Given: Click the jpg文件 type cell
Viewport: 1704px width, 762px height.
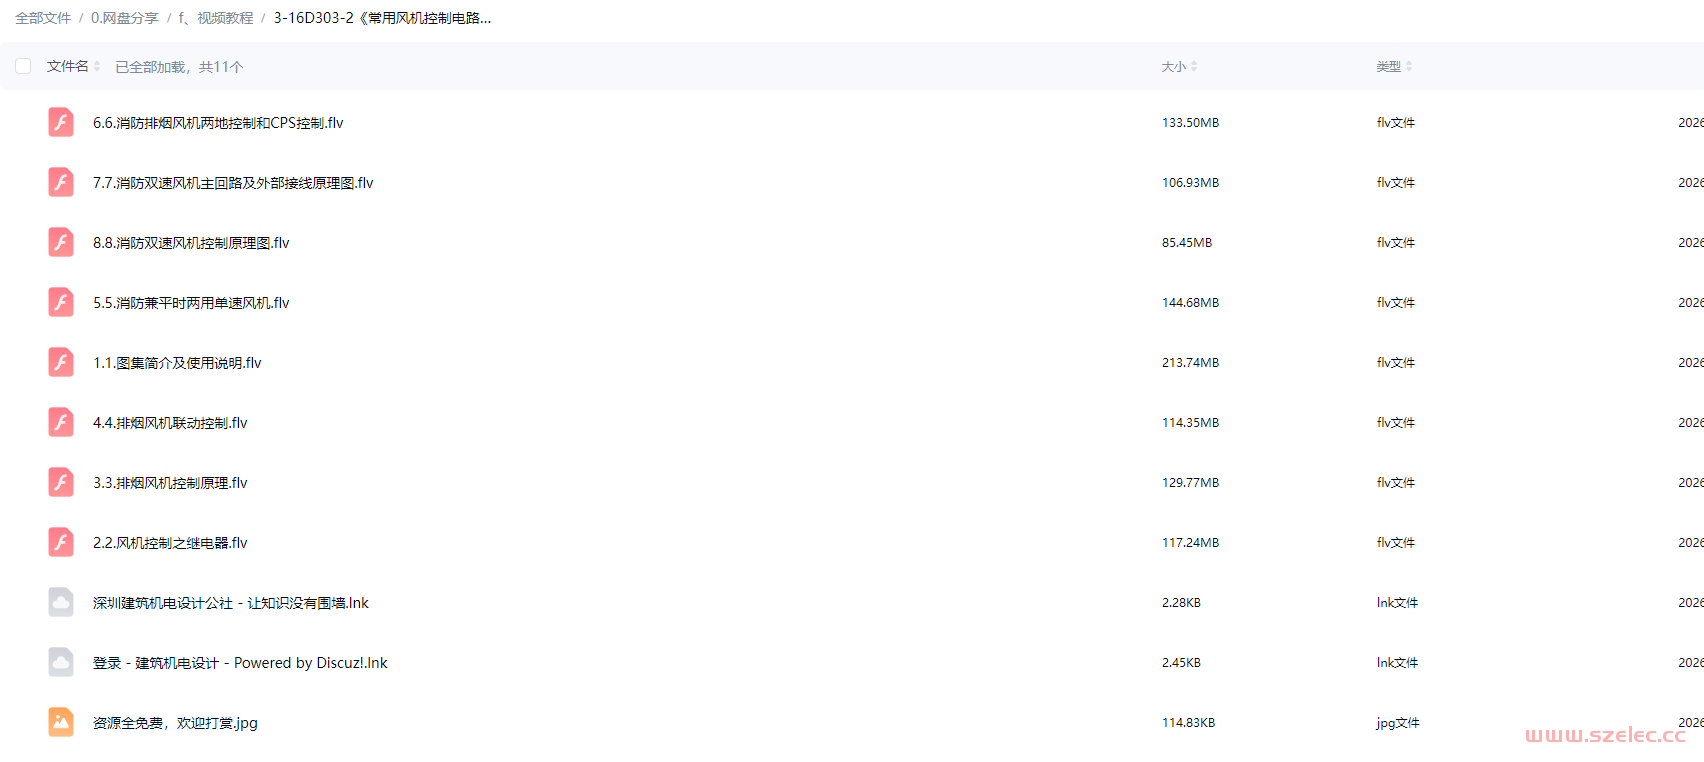Looking at the screenshot, I should coord(1398,723).
